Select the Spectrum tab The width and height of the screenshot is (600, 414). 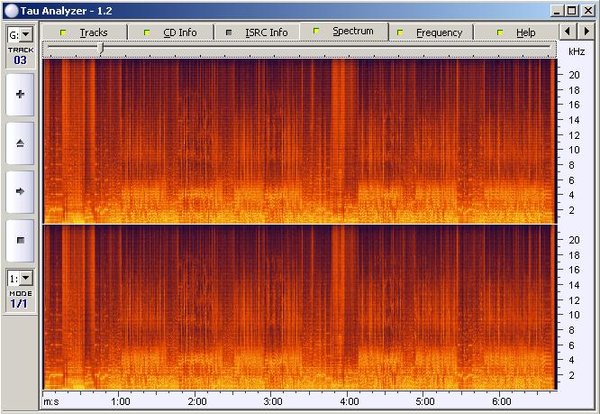coord(344,31)
